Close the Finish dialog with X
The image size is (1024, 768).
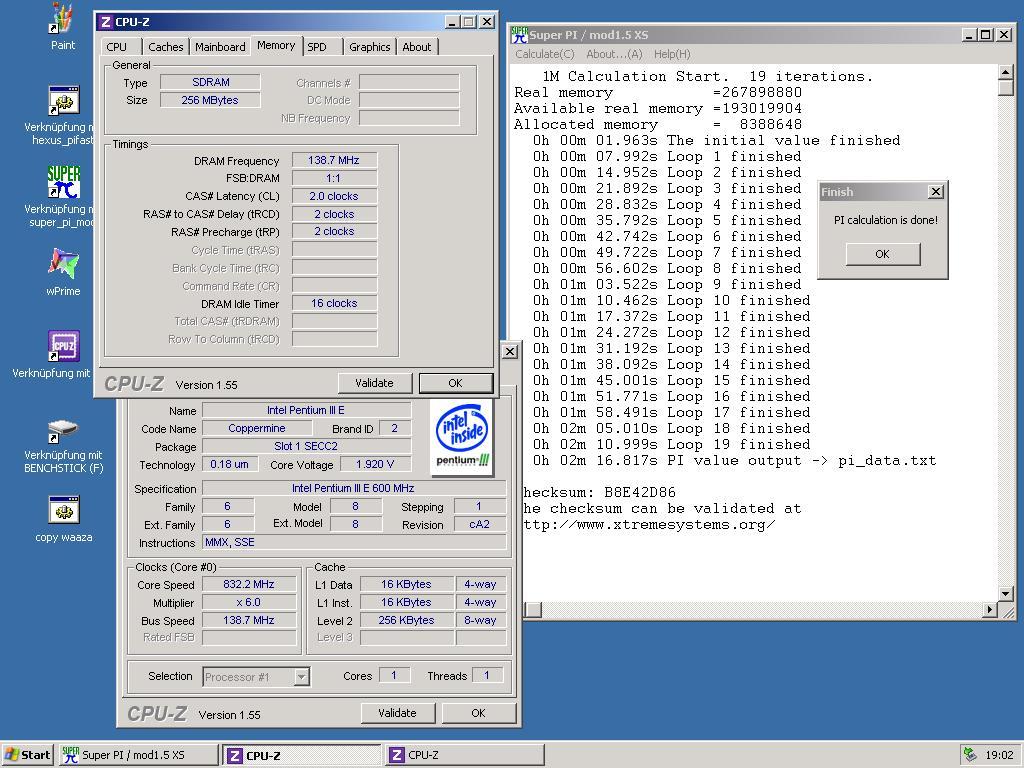[936, 191]
